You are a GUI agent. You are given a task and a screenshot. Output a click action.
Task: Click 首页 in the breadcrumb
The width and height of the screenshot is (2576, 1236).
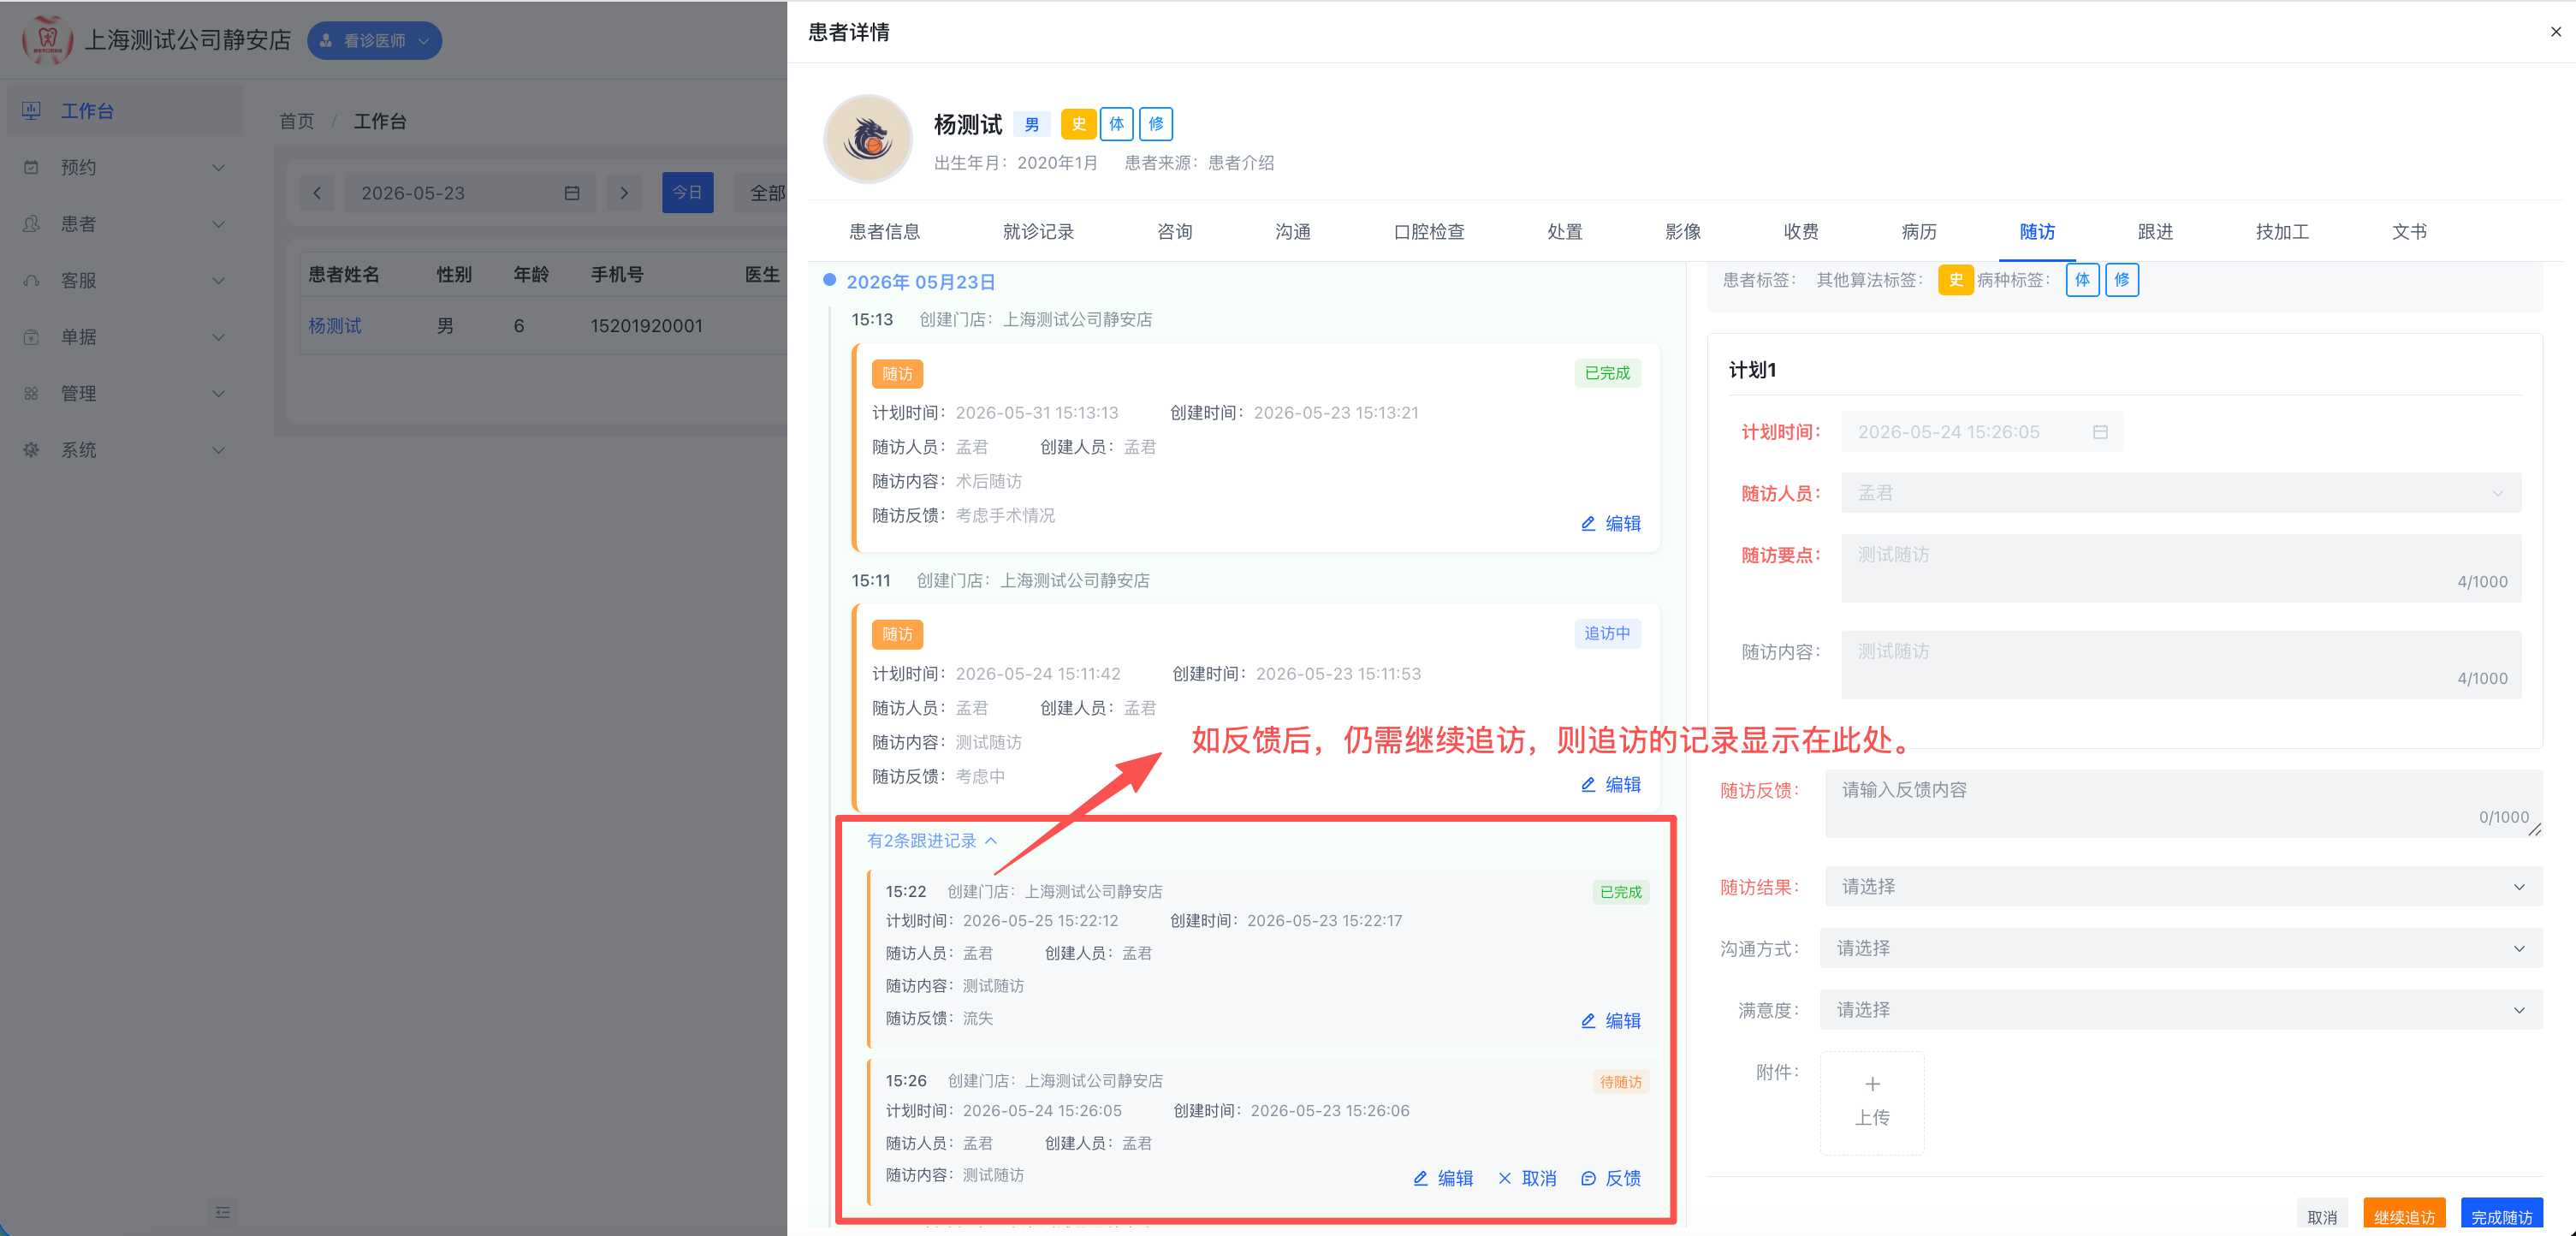coord(296,121)
